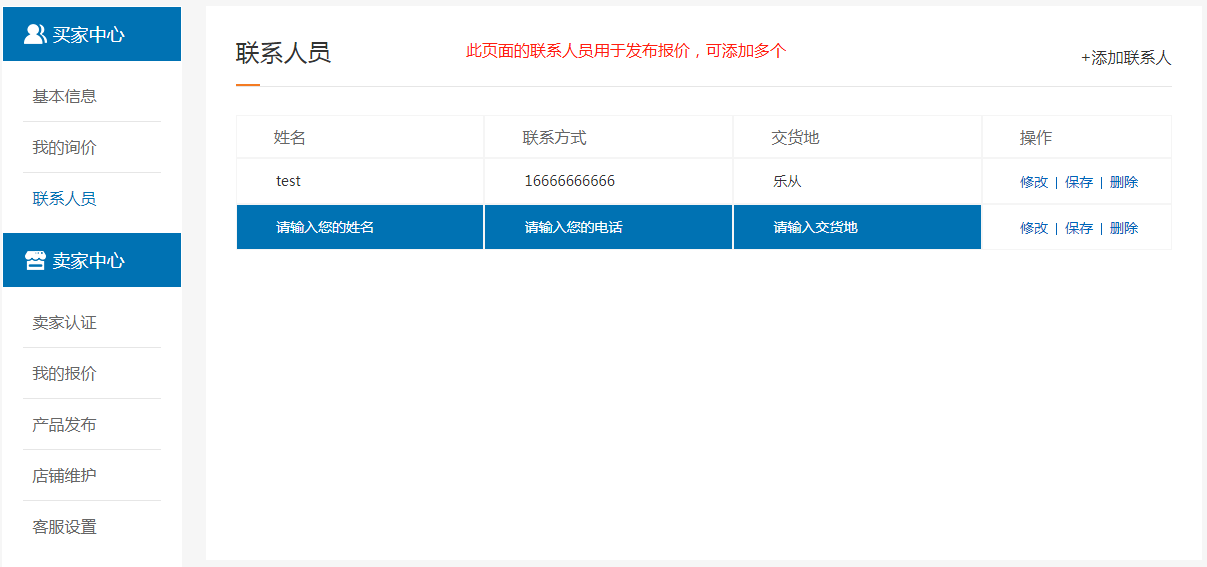
Task: Delete the test contact via 删除
Action: tap(1124, 182)
